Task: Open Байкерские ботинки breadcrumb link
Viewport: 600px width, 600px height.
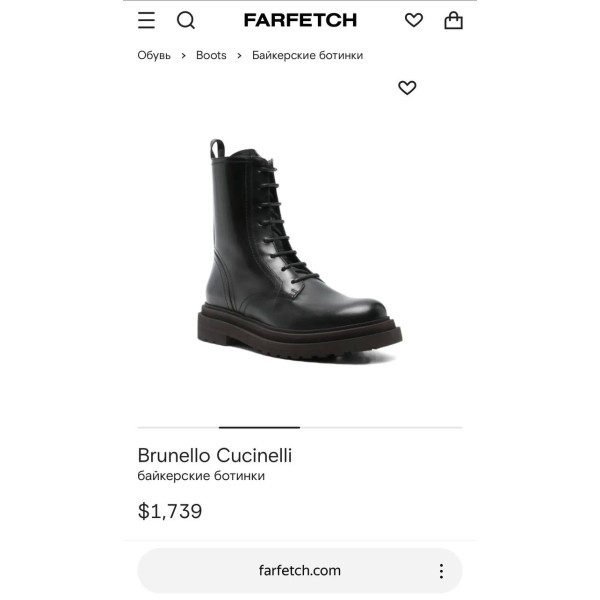Action: point(307,55)
